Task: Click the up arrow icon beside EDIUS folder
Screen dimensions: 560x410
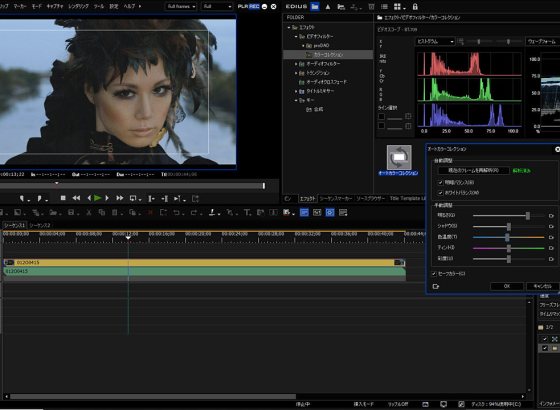Action: [328, 6]
